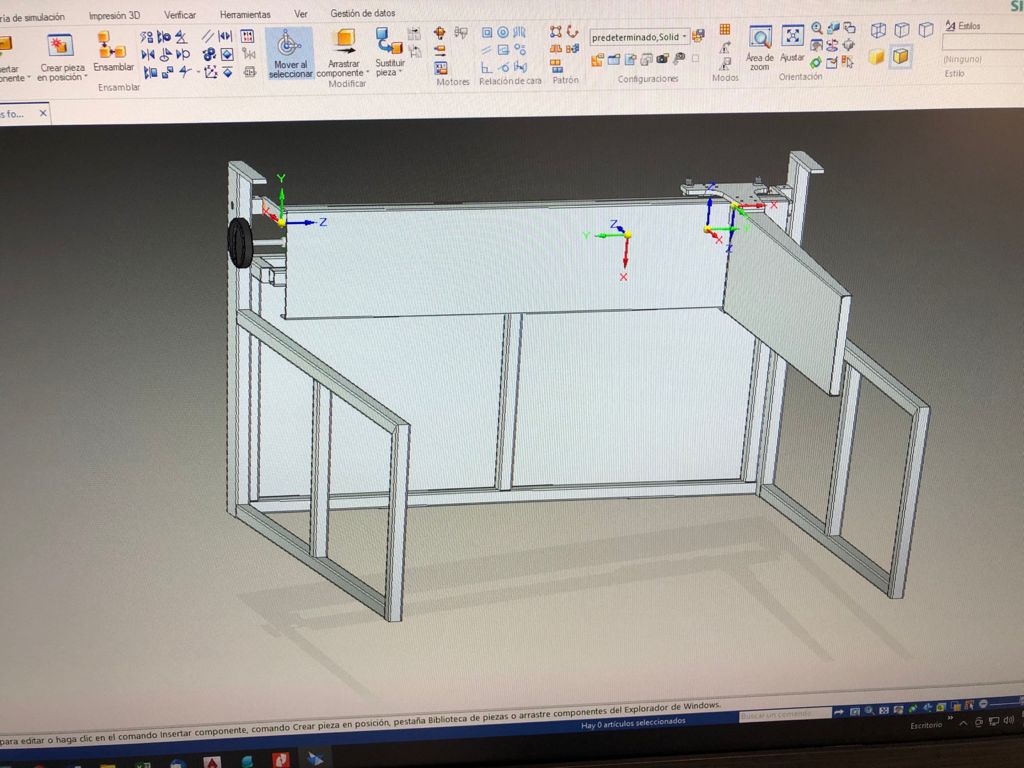The image size is (1024, 768).
Task: Click the network tray icon
Action: (x=993, y=722)
